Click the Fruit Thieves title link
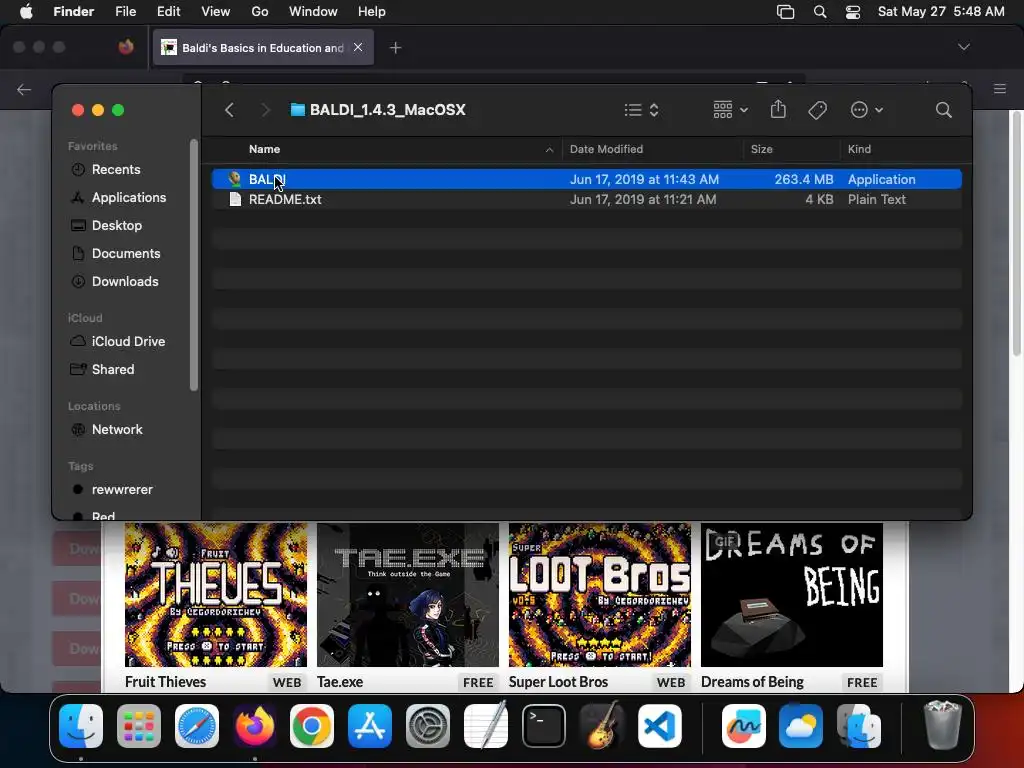This screenshot has height=768, width=1024. tap(165, 682)
